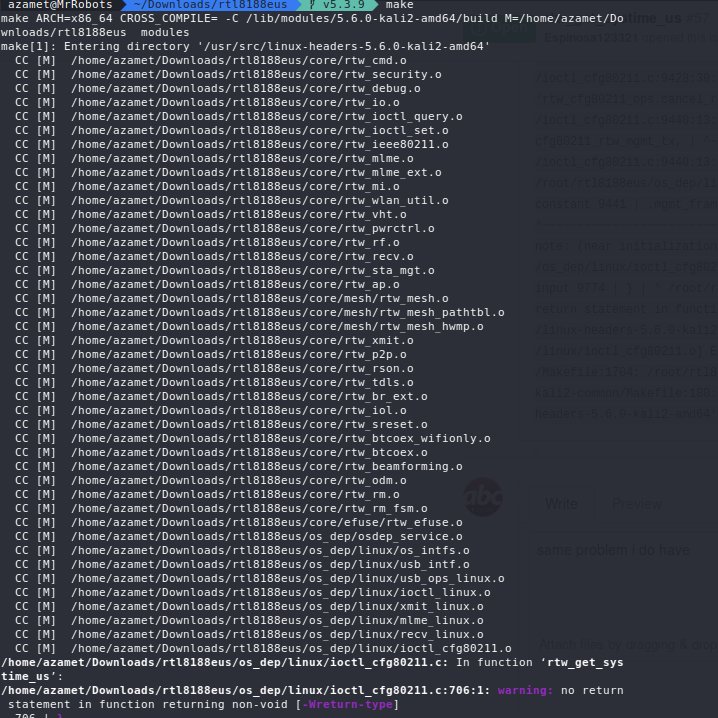
Task: Select the rtw_rson.o compile line
Action: coord(214,369)
